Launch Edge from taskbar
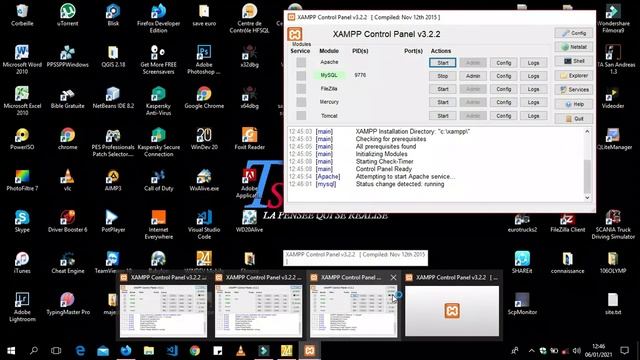The width and height of the screenshot is (640, 360). (x=80, y=351)
